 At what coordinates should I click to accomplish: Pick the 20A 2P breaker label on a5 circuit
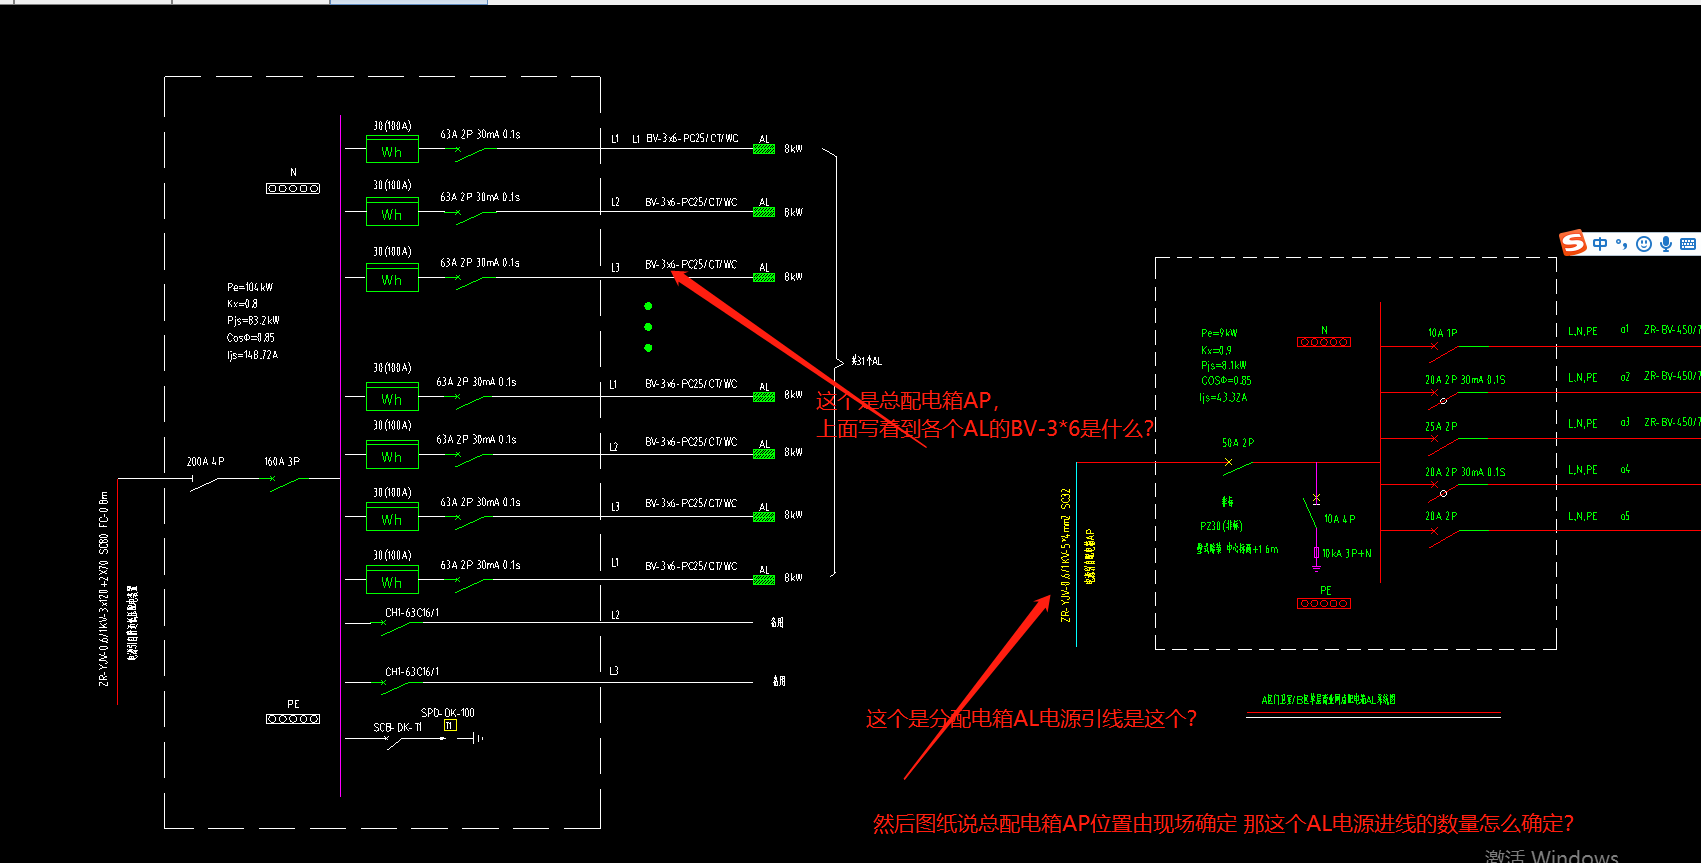coord(1441,517)
